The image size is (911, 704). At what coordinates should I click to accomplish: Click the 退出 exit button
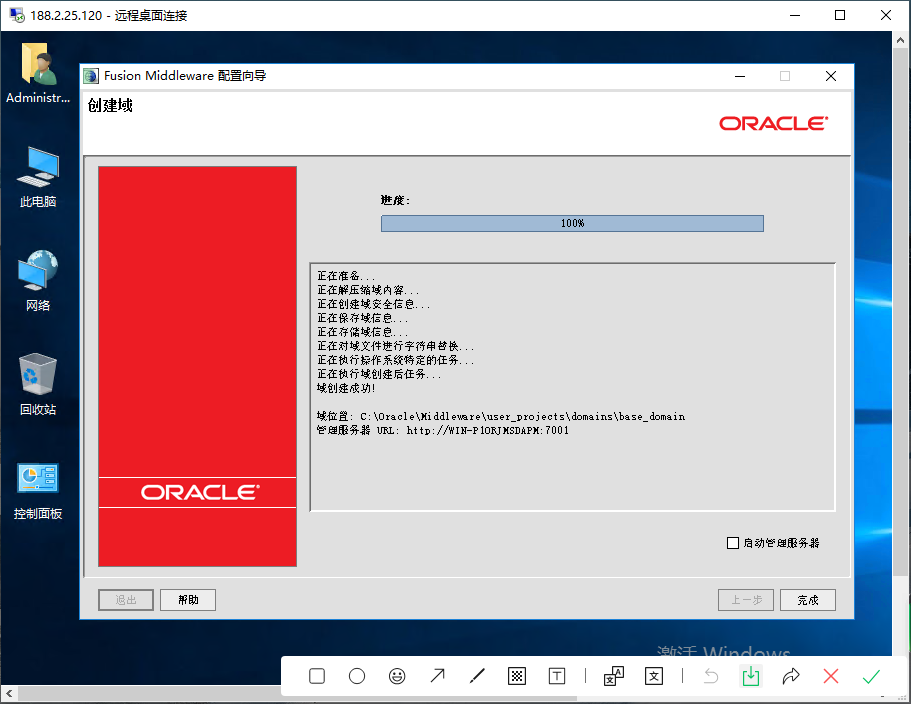tap(126, 600)
